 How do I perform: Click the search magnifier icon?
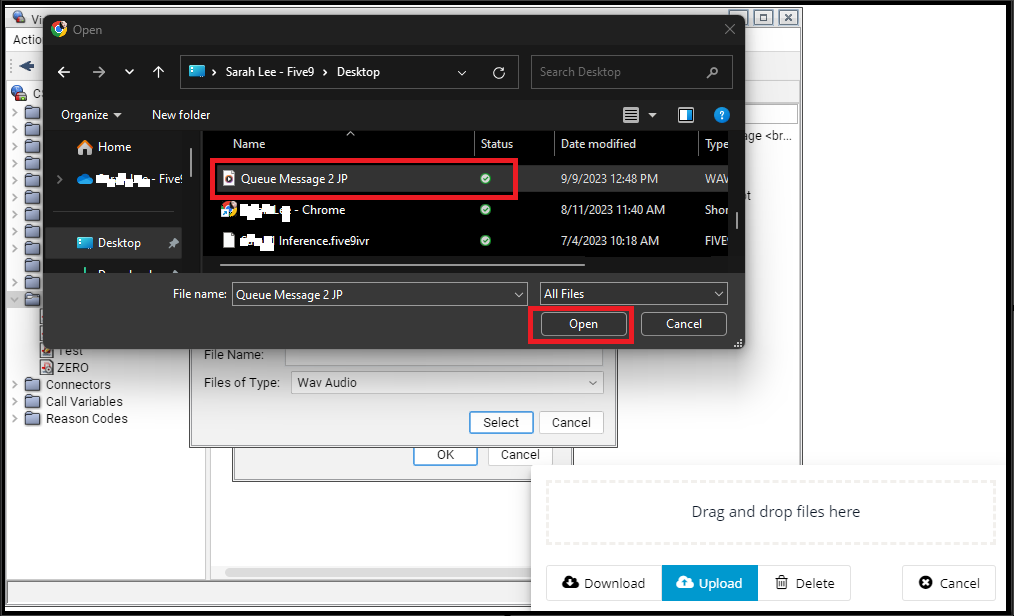pos(712,72)
